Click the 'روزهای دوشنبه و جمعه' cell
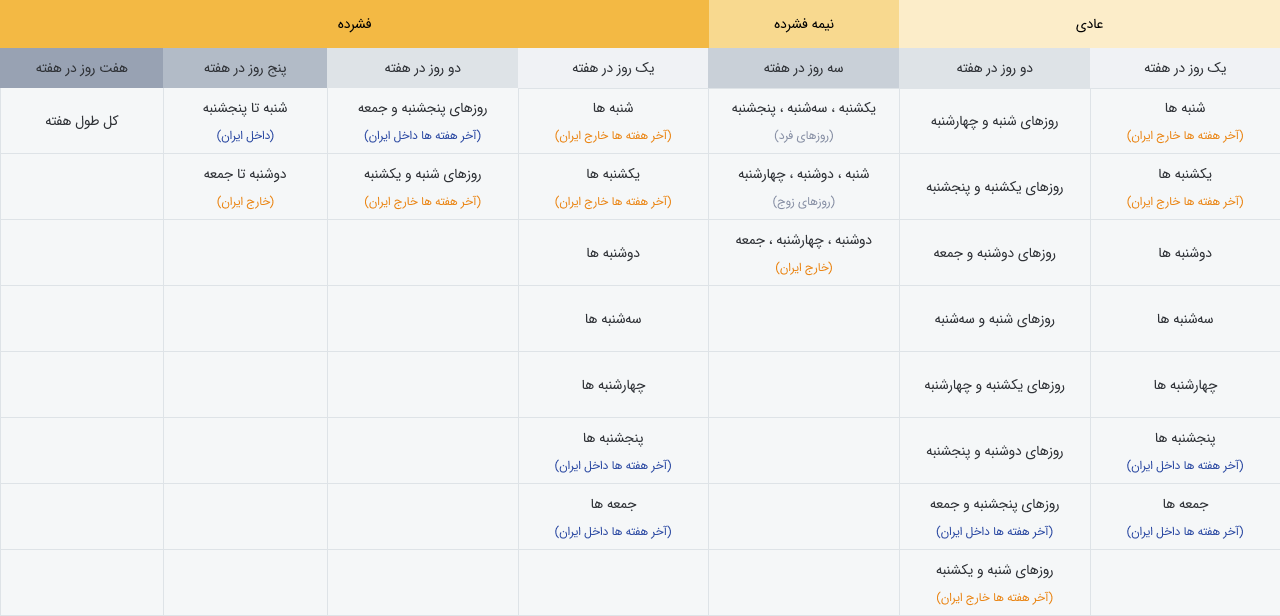Screen dimensions: 1280x616 994,253
